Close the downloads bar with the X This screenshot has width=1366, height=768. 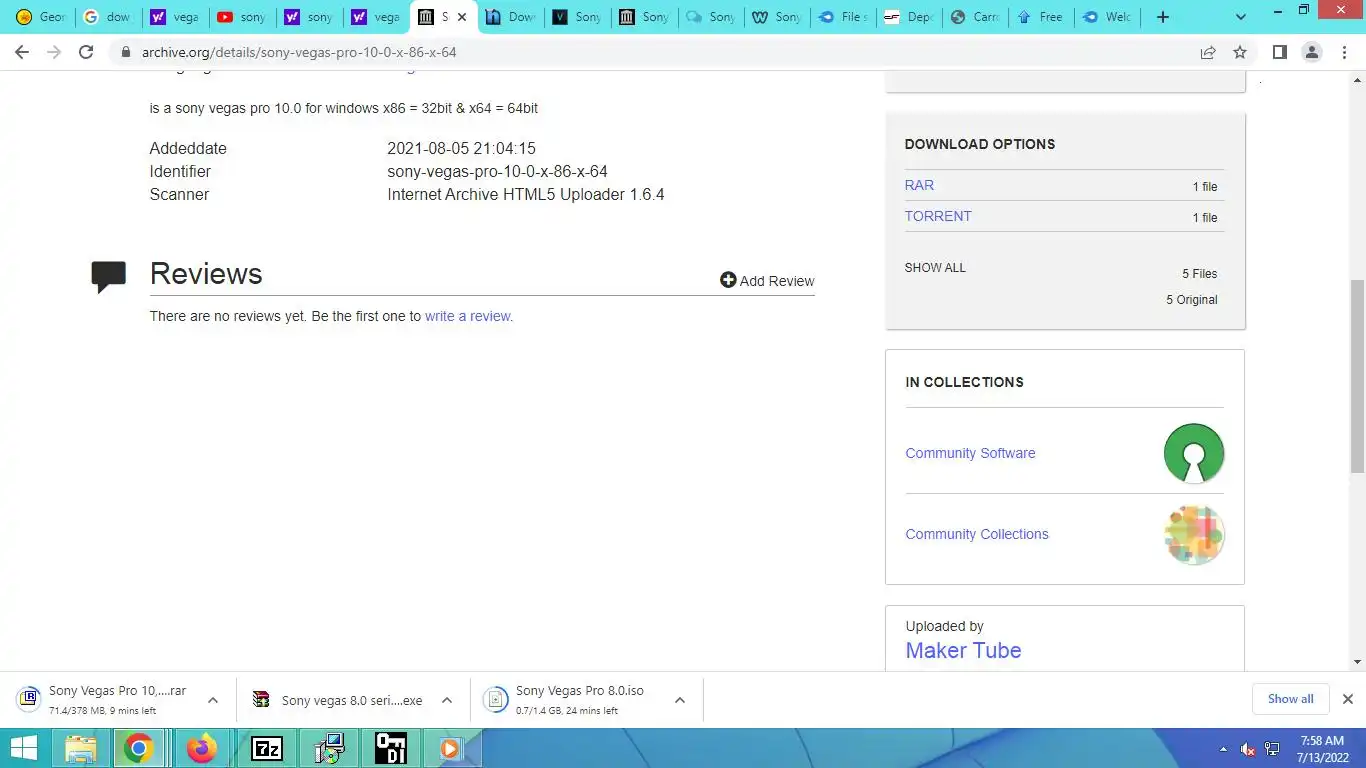click(x=1347, y=699)
